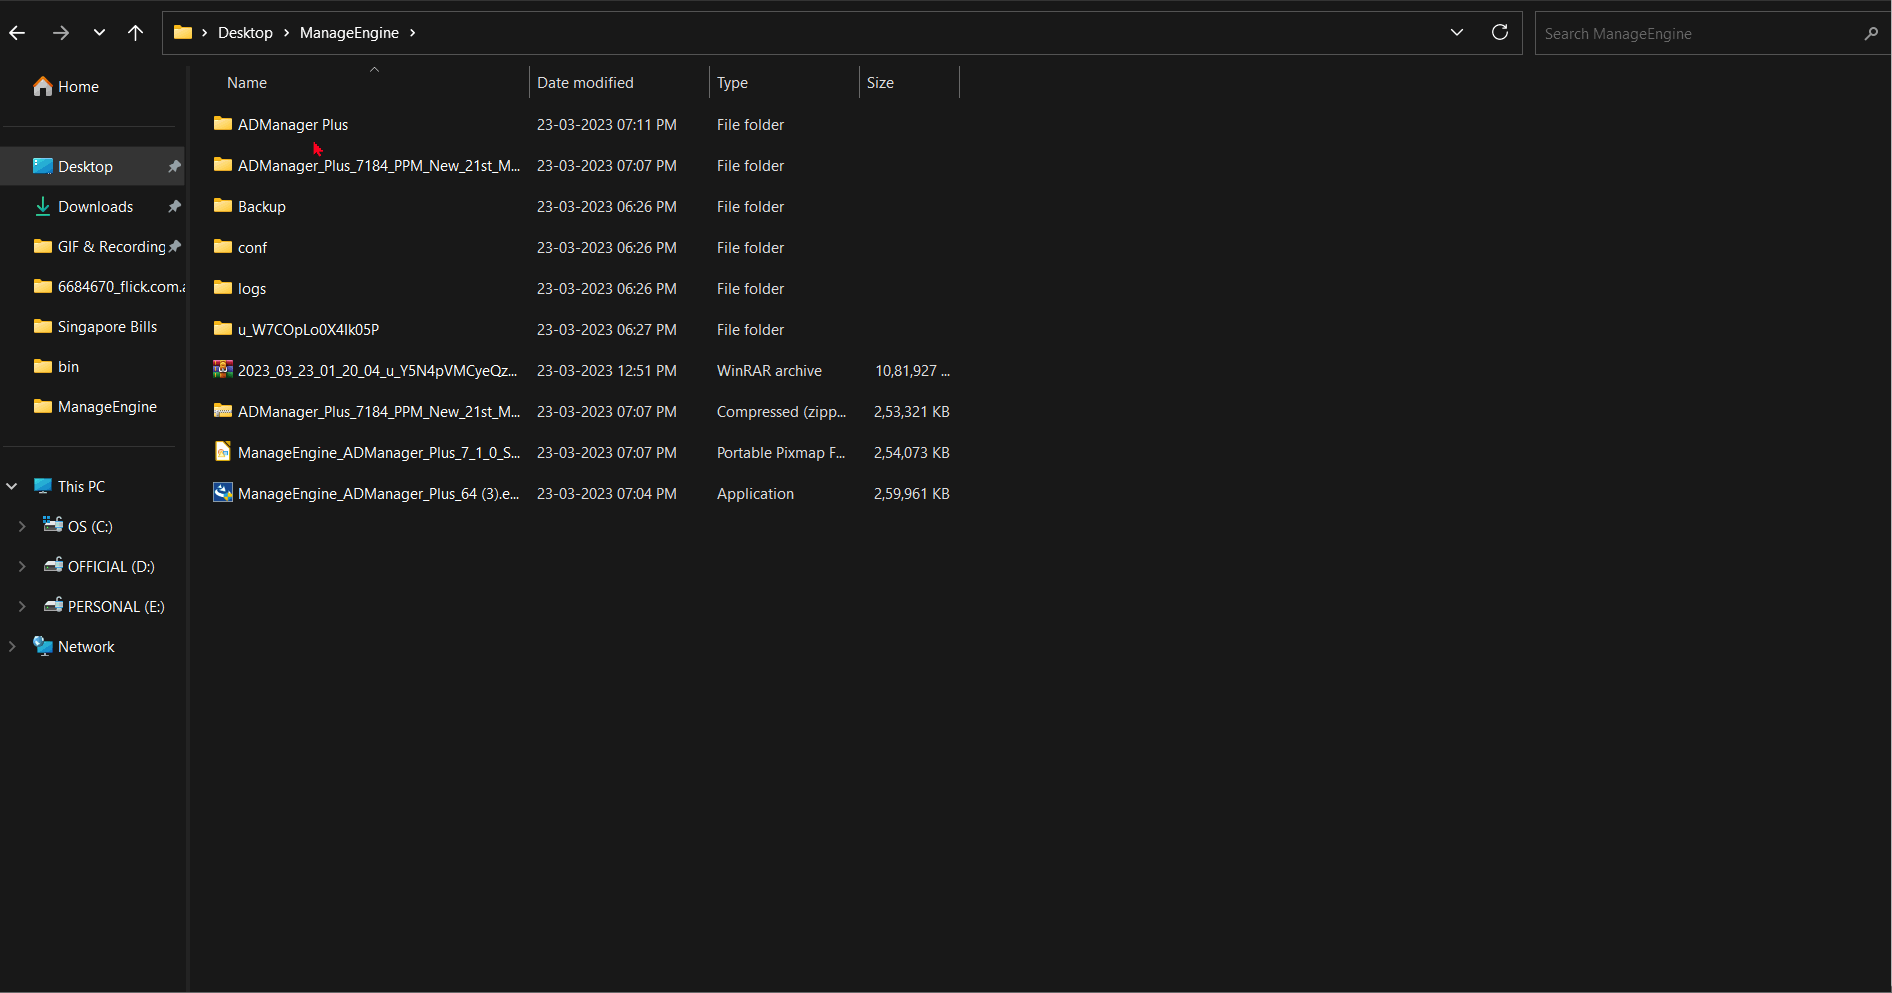The width and height of the screenshot is (1892, 993).
Task: Sort files by the Name column
Action: click(247, 83)
